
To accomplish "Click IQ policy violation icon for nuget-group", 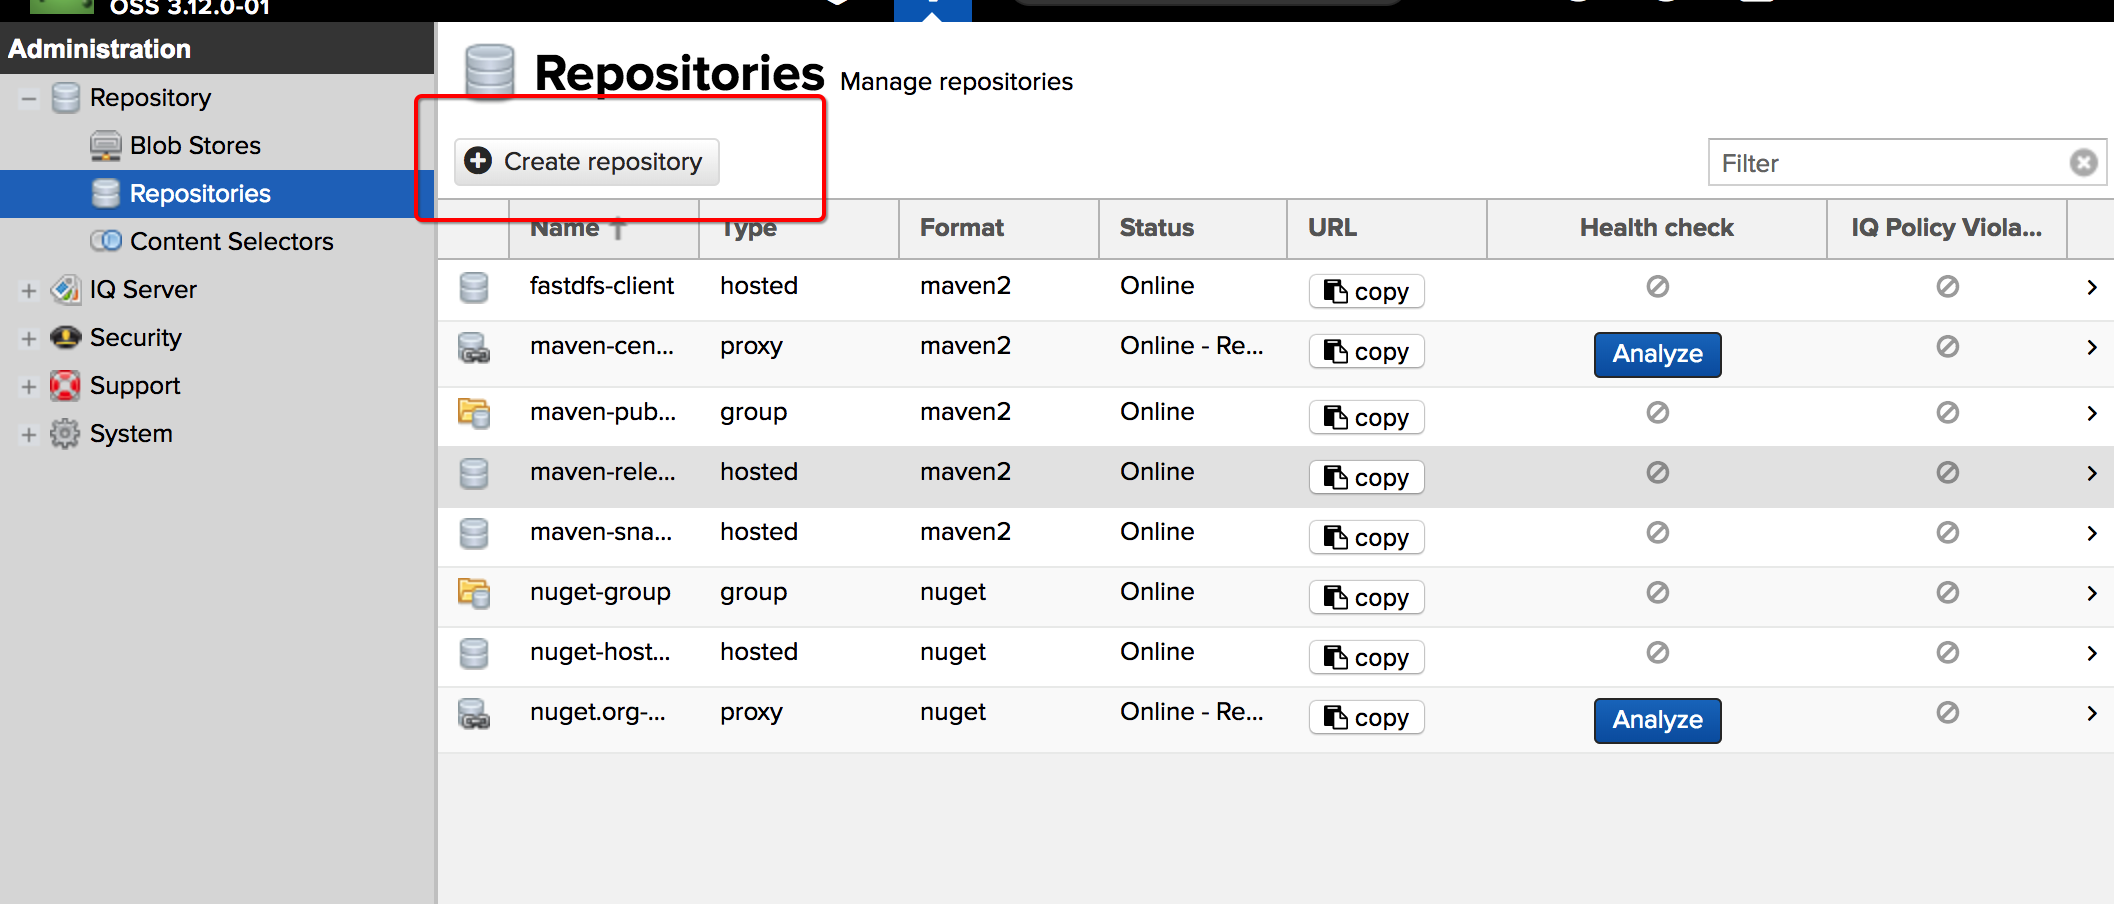I will coord(1947,593).
